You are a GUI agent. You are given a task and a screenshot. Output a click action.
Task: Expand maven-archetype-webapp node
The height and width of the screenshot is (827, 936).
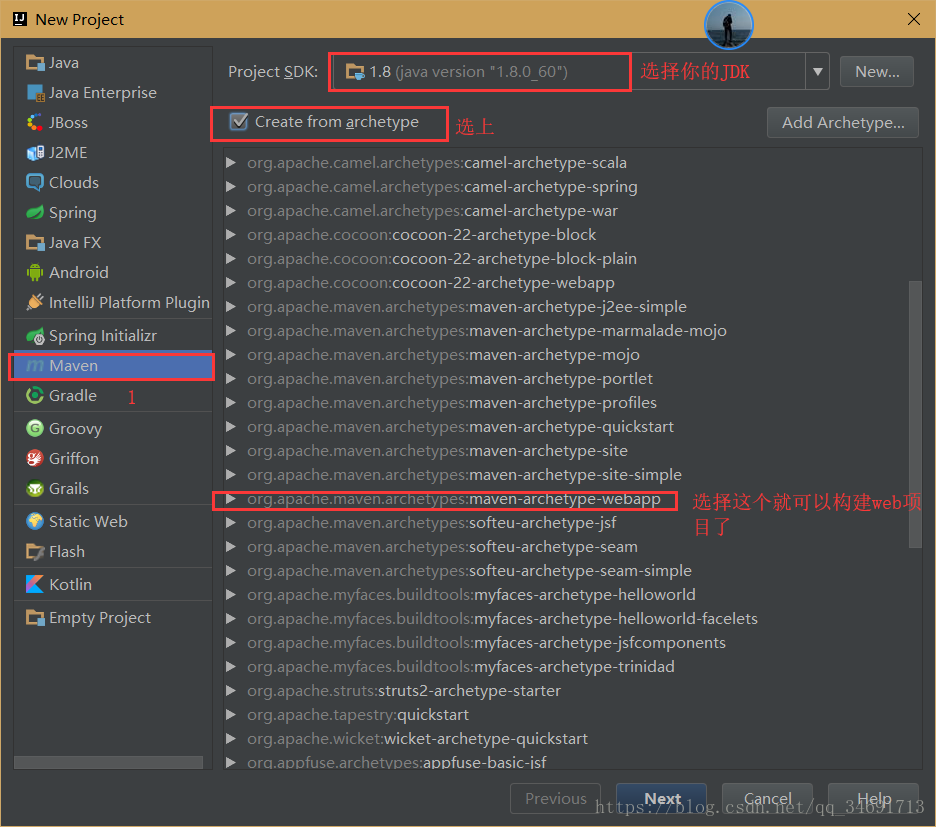pos(231,499)
